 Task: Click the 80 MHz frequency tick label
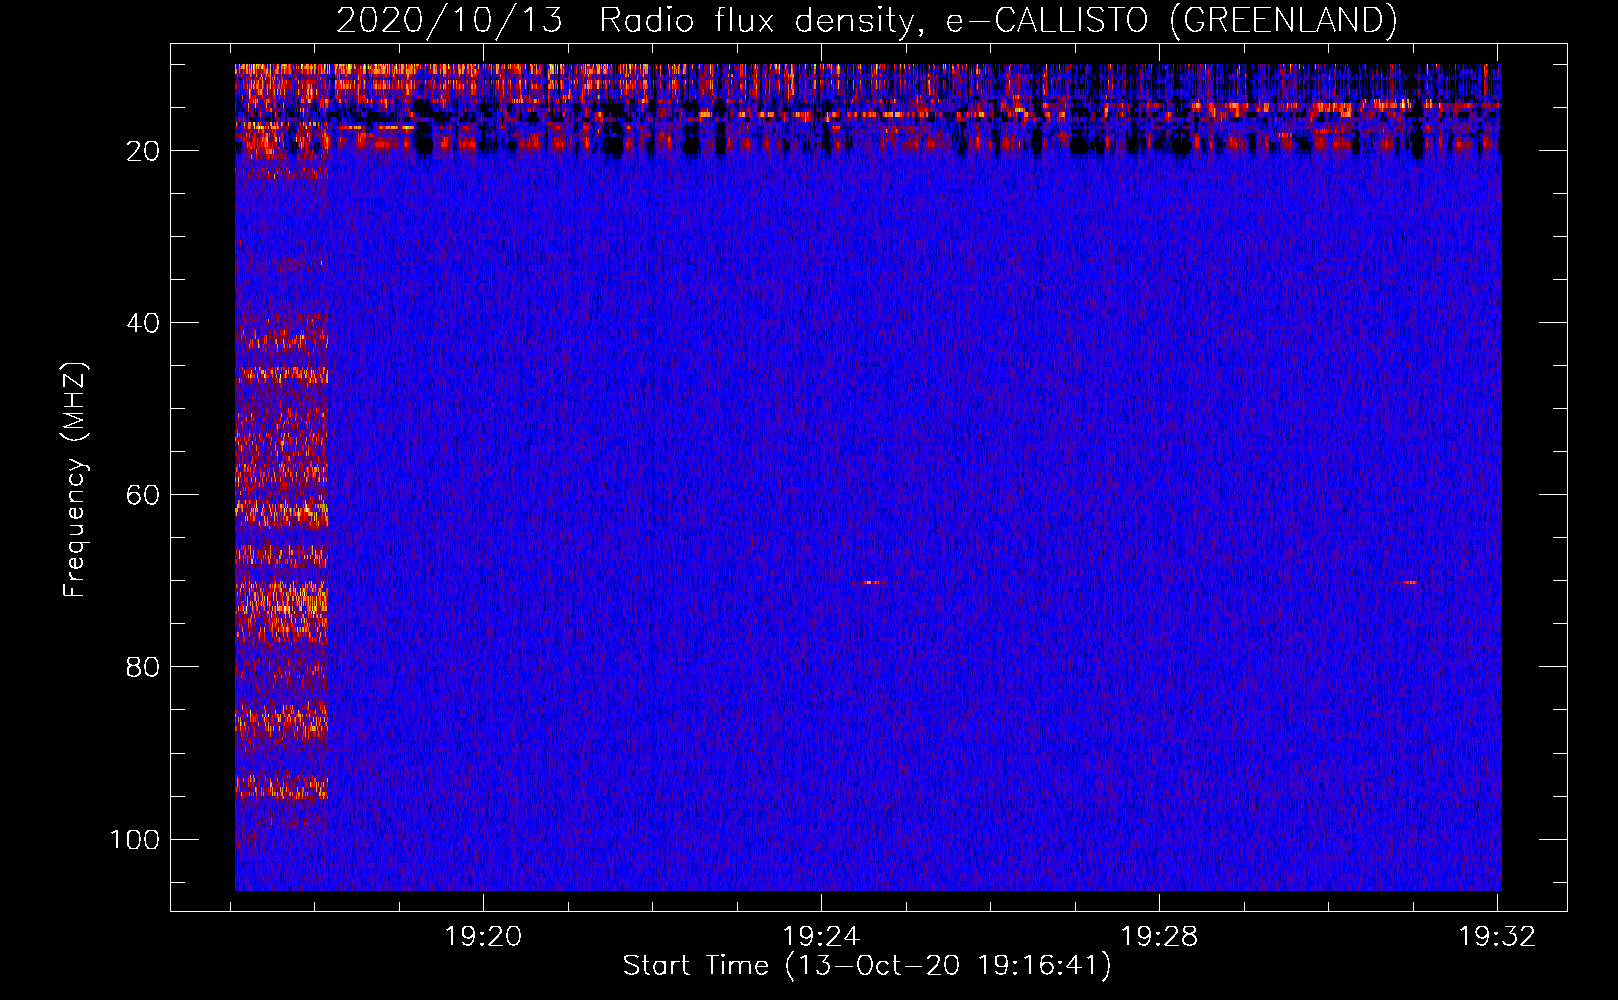143,667
